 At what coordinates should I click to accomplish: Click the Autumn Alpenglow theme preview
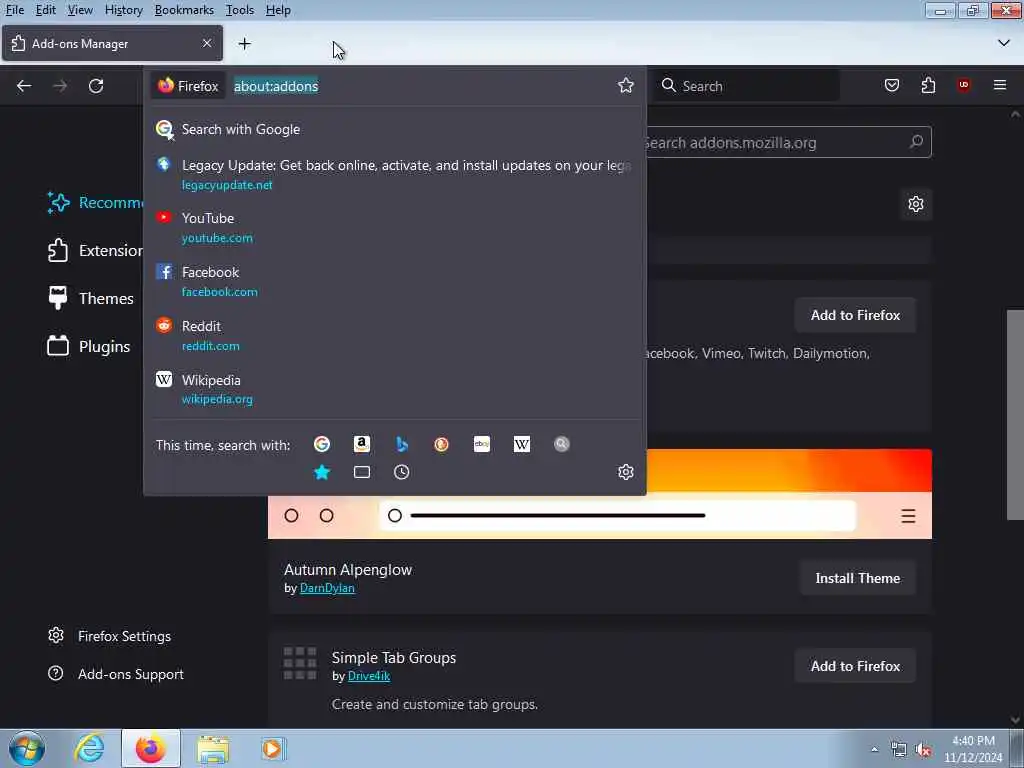click(x=600, y=494)
